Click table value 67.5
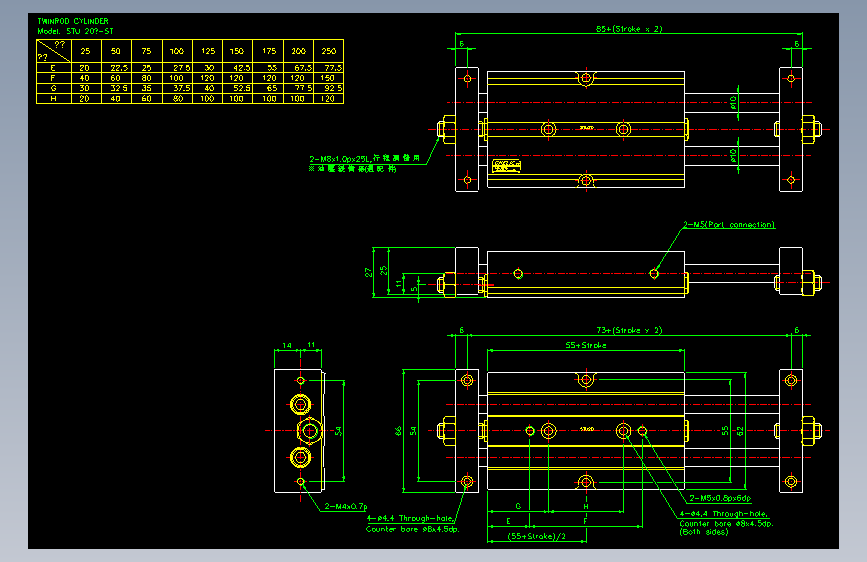867x562 pixels. pyautogui.click(x=303, y=68)
